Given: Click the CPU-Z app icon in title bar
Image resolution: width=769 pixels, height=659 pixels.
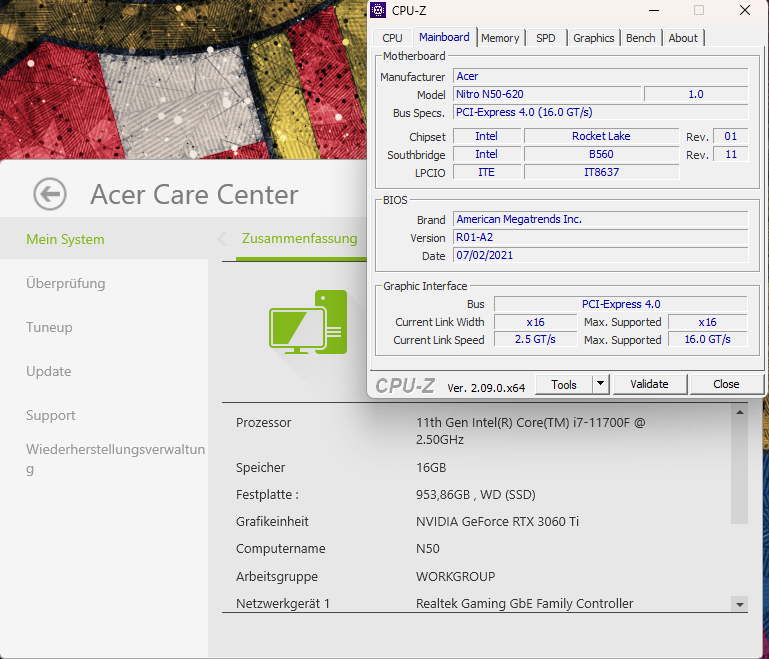Looking at the screenshot, I should click(378, 10).
